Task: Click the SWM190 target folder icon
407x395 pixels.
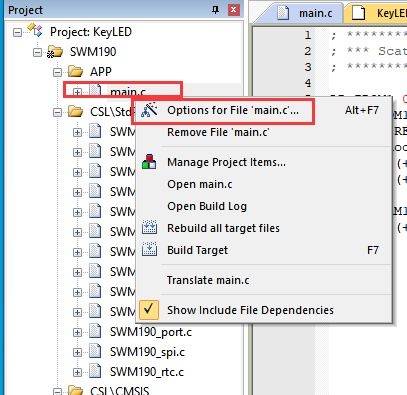Action: [x=55, y=52]
